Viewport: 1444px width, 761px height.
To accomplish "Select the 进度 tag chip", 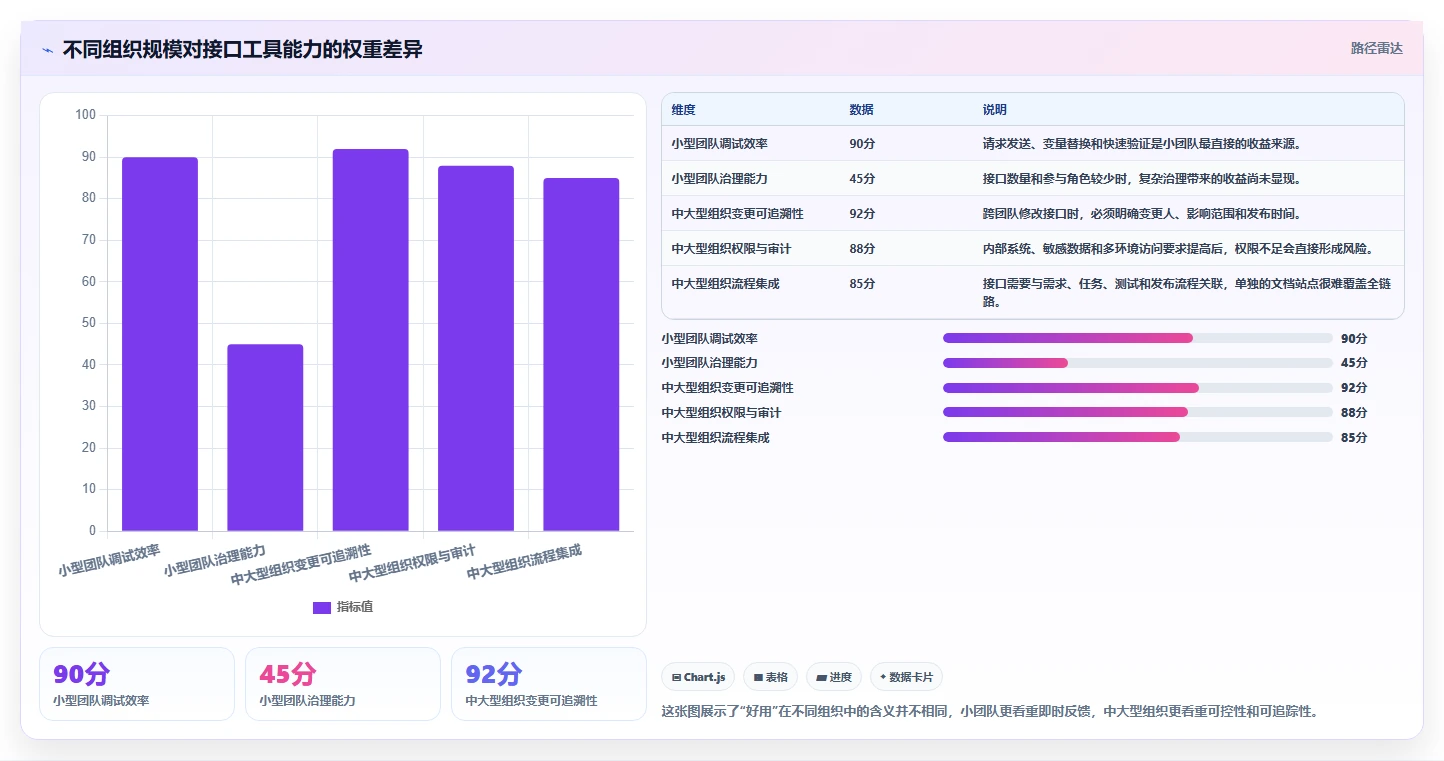I will [834, 677].
